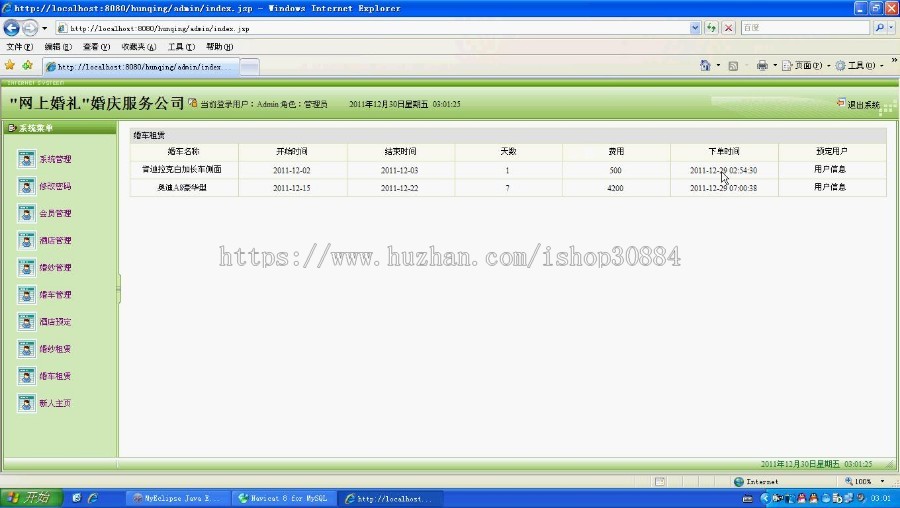The image size is (900, 508).
Task: Click the 下单时间 column header
Action: coord(724,152)
